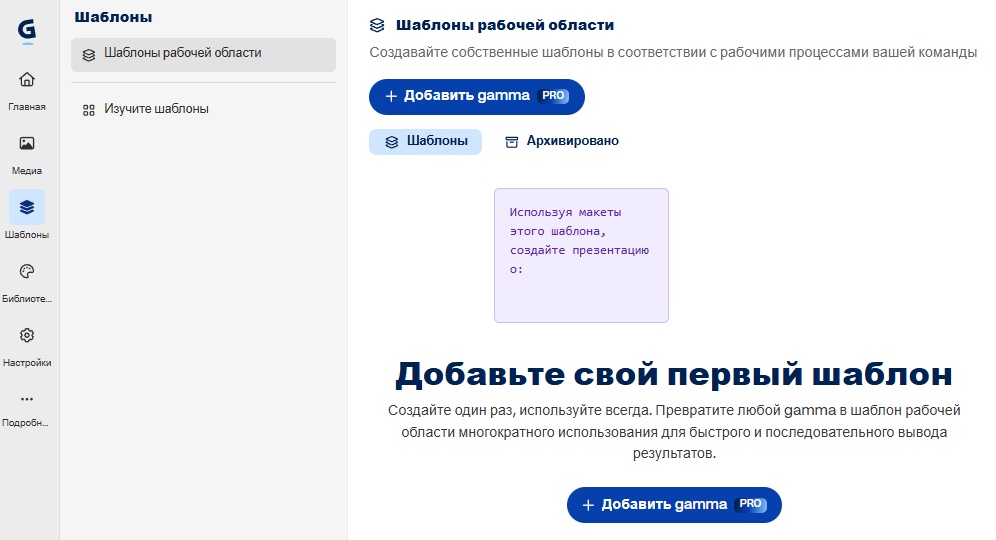The width and height of the screenshot is (996, 540).
Task: Open Изучите шаблоны in side panel
Action: click(203, 109)
